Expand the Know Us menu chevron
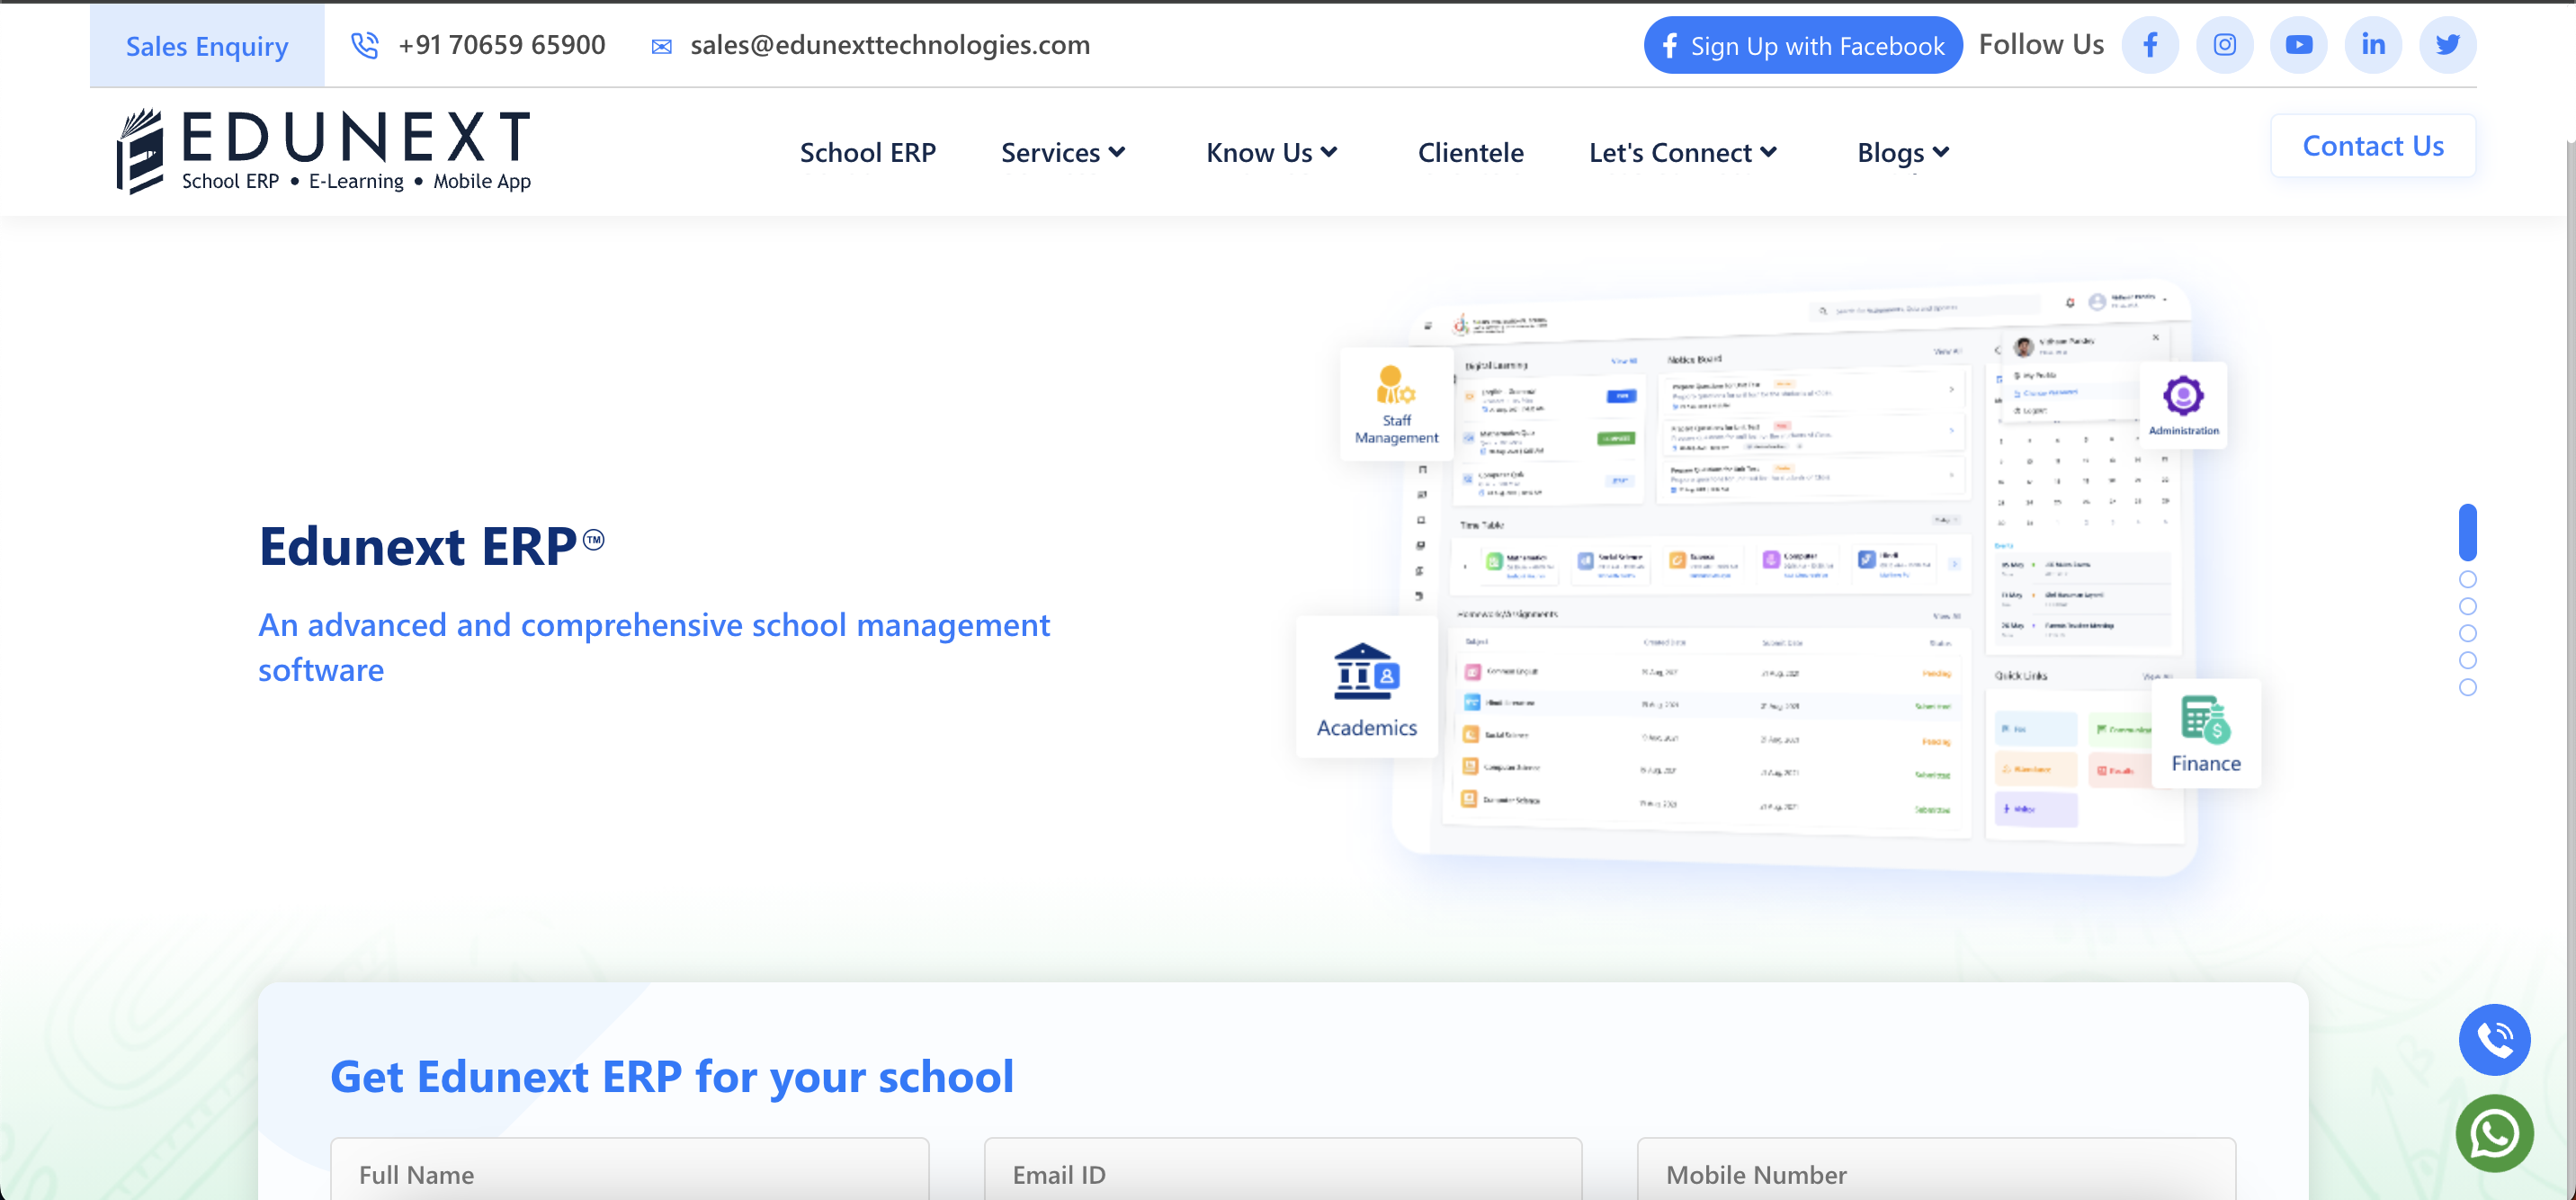The image size is (2576, 1200). pos(1328,152)
